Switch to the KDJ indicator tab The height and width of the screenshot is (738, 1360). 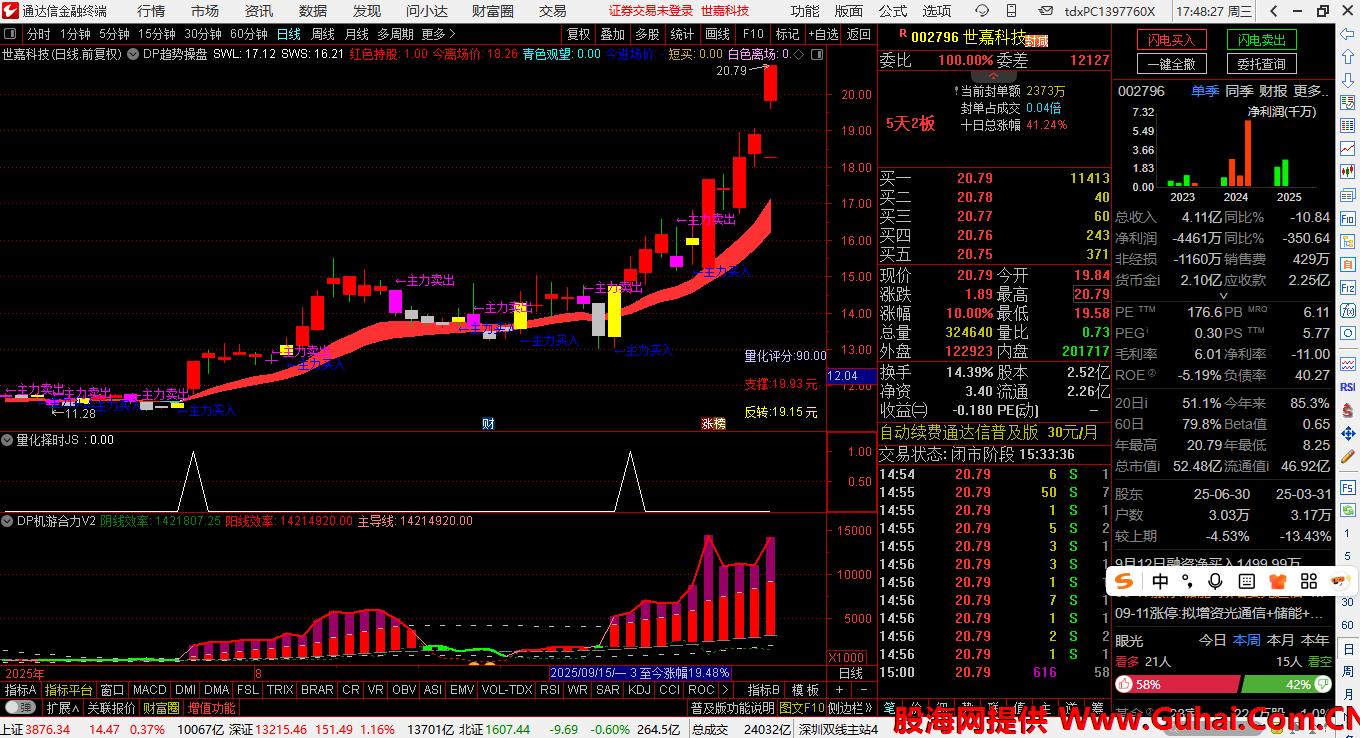639,690
